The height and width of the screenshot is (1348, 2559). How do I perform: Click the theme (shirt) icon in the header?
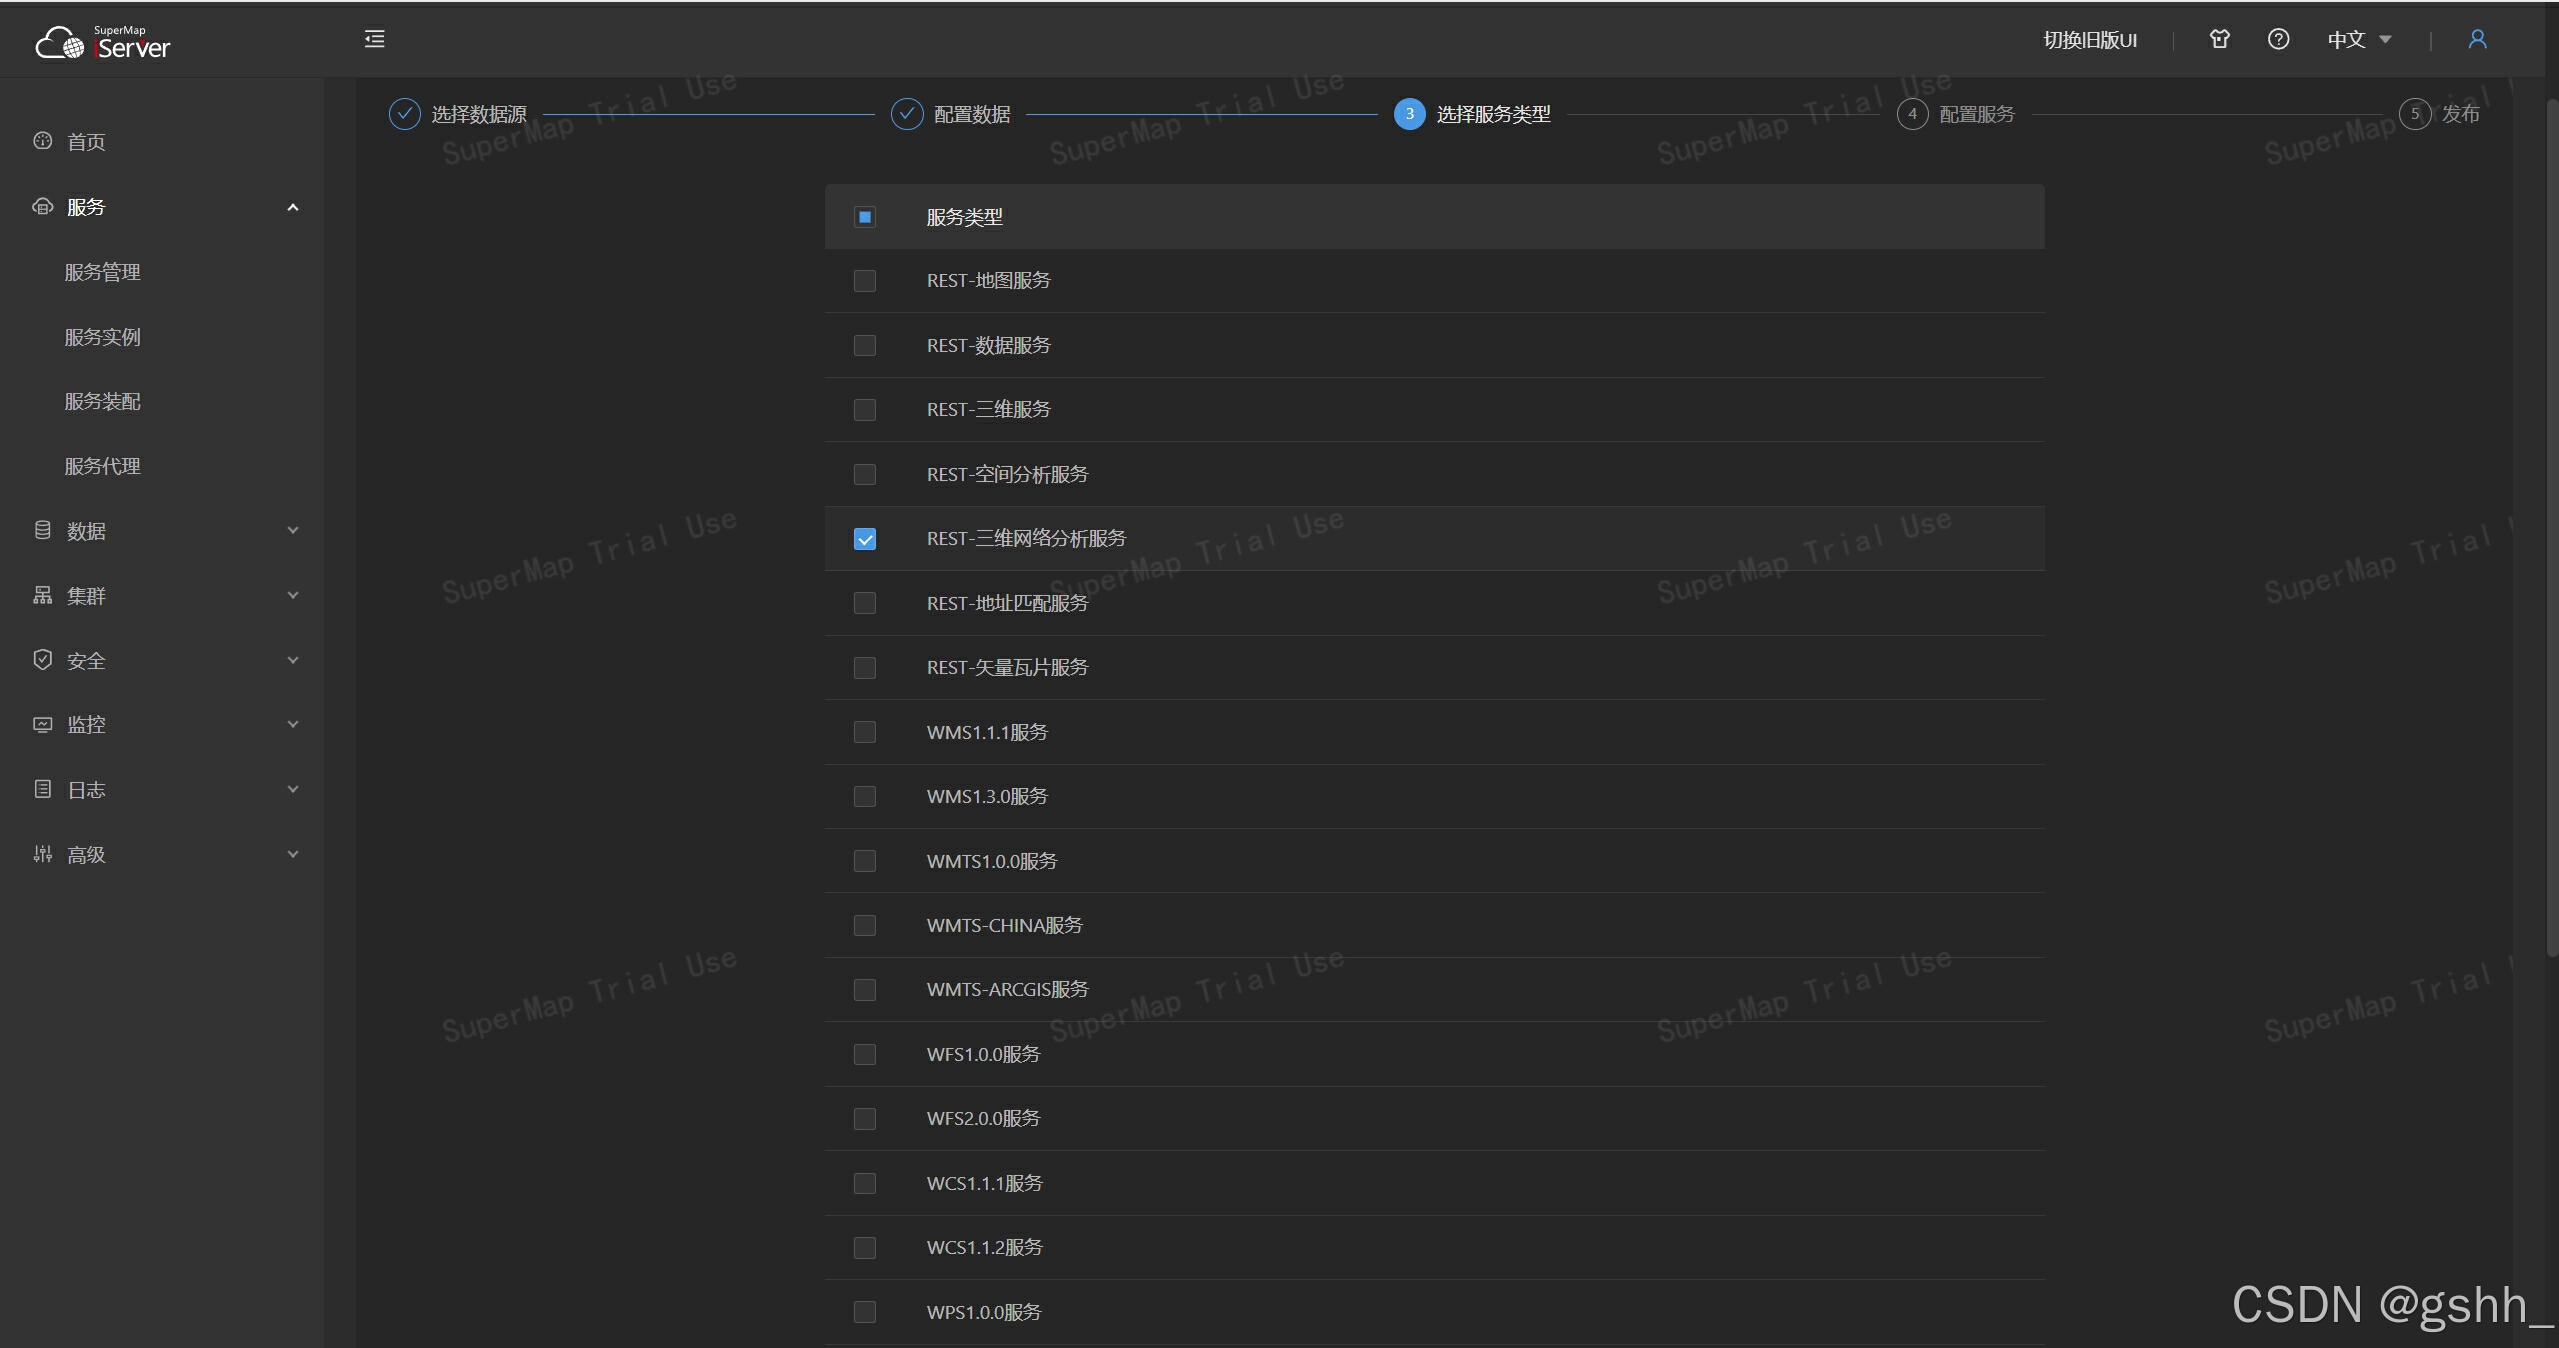[x=2219, y=39]
